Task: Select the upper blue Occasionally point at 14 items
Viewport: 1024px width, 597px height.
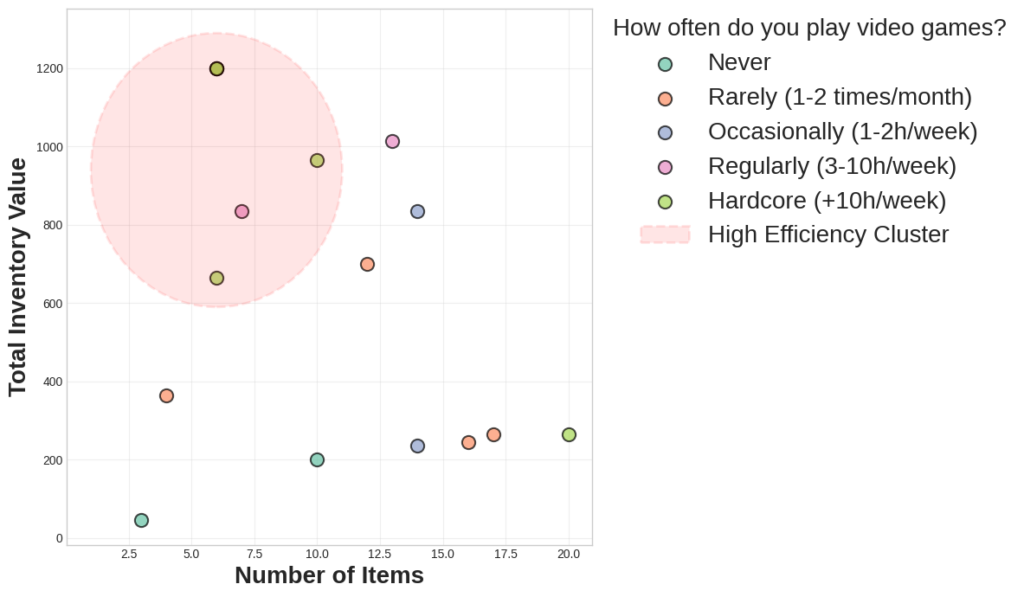Action: pos(418,212)
